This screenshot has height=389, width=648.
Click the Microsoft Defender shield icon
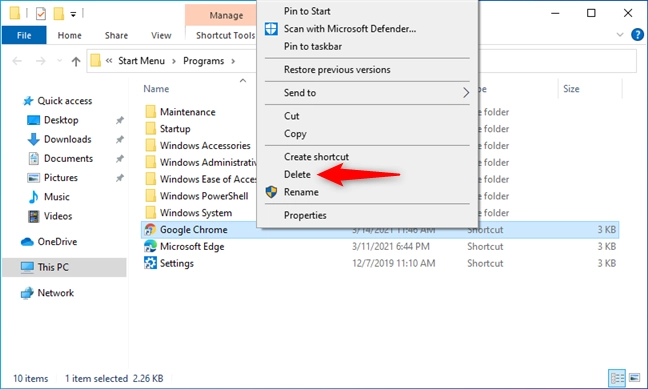point(271,29)
